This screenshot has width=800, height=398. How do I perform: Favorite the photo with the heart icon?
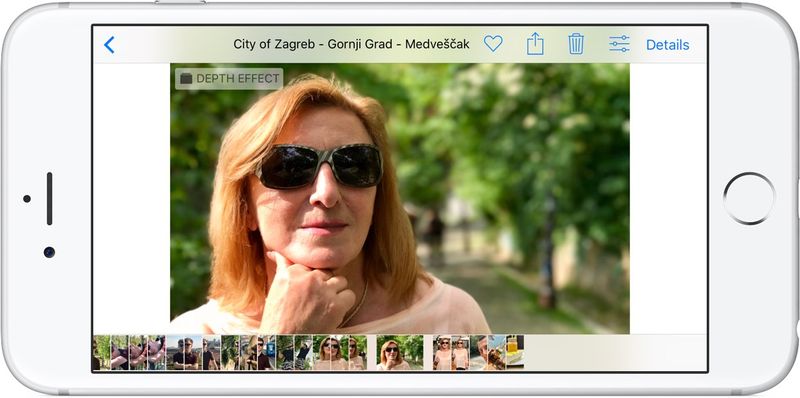pyautogui.click(x=493, y=44)
